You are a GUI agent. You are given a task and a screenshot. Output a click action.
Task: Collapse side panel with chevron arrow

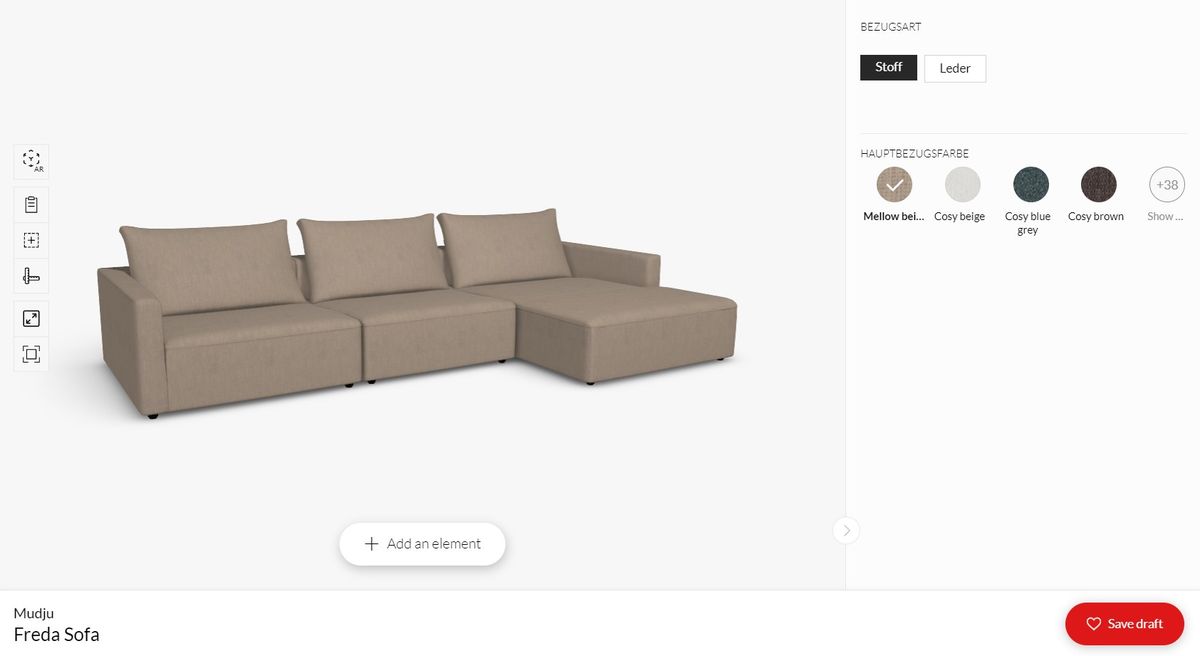[846, 530]
